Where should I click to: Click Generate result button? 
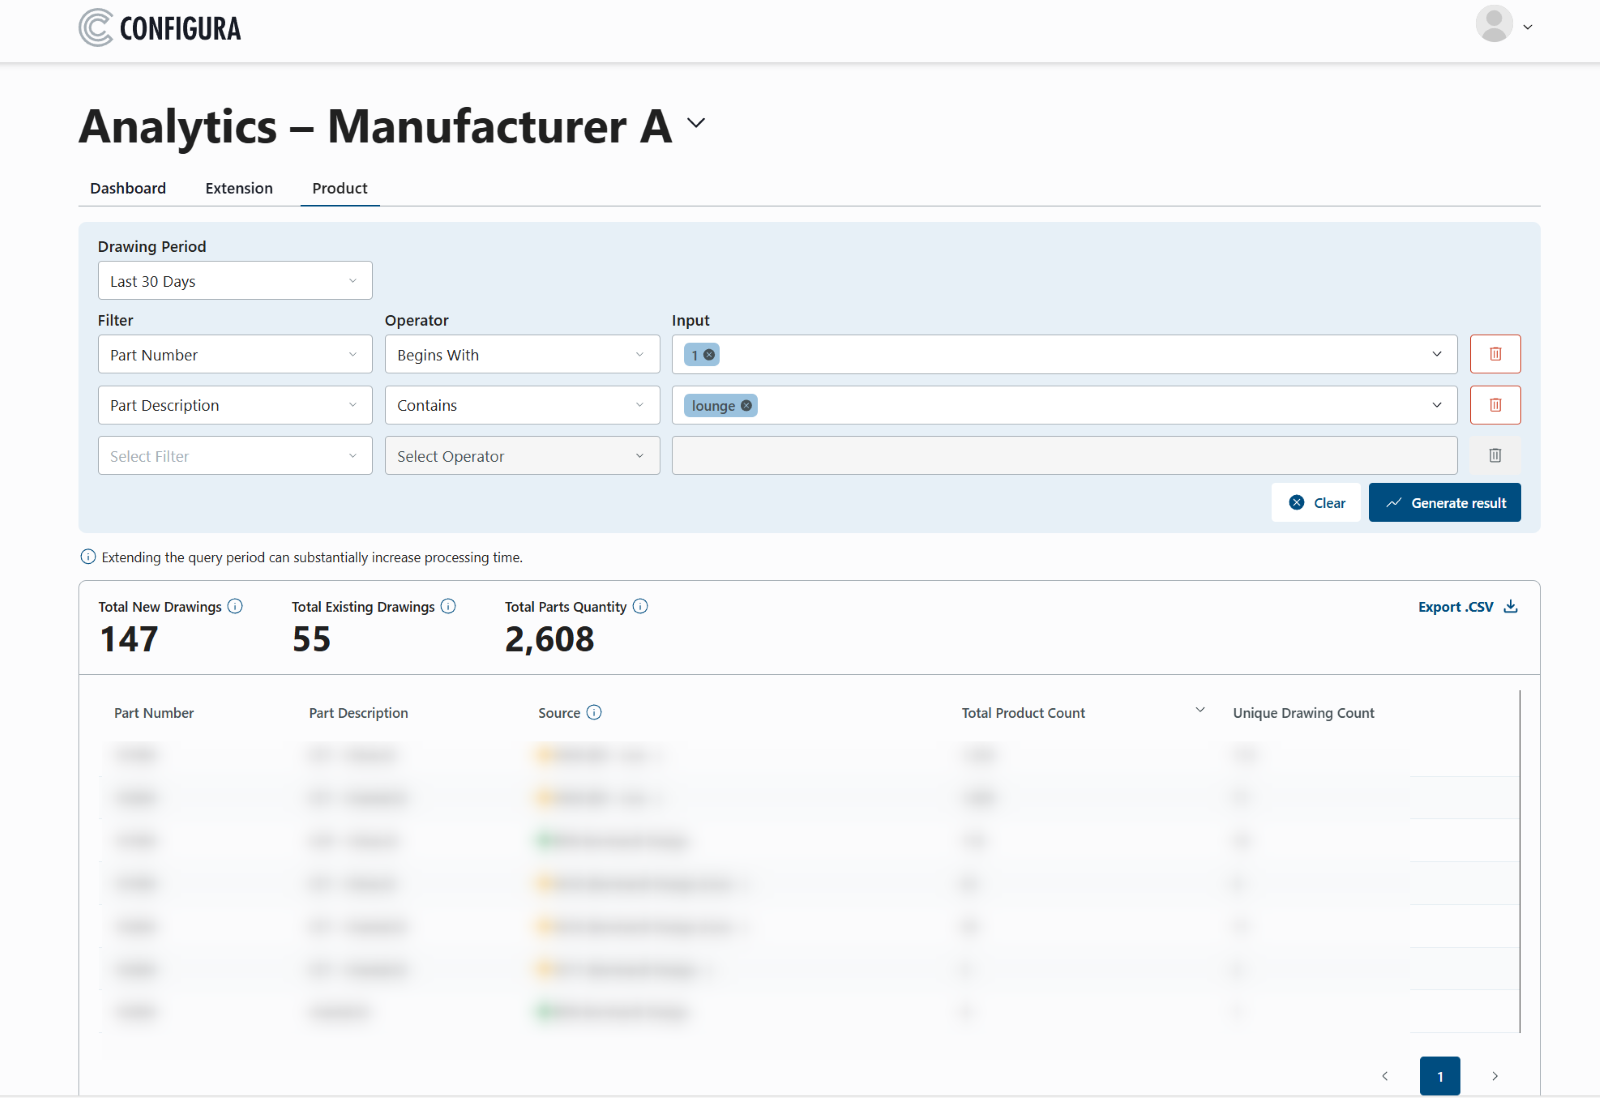(x=1445, y=503)
